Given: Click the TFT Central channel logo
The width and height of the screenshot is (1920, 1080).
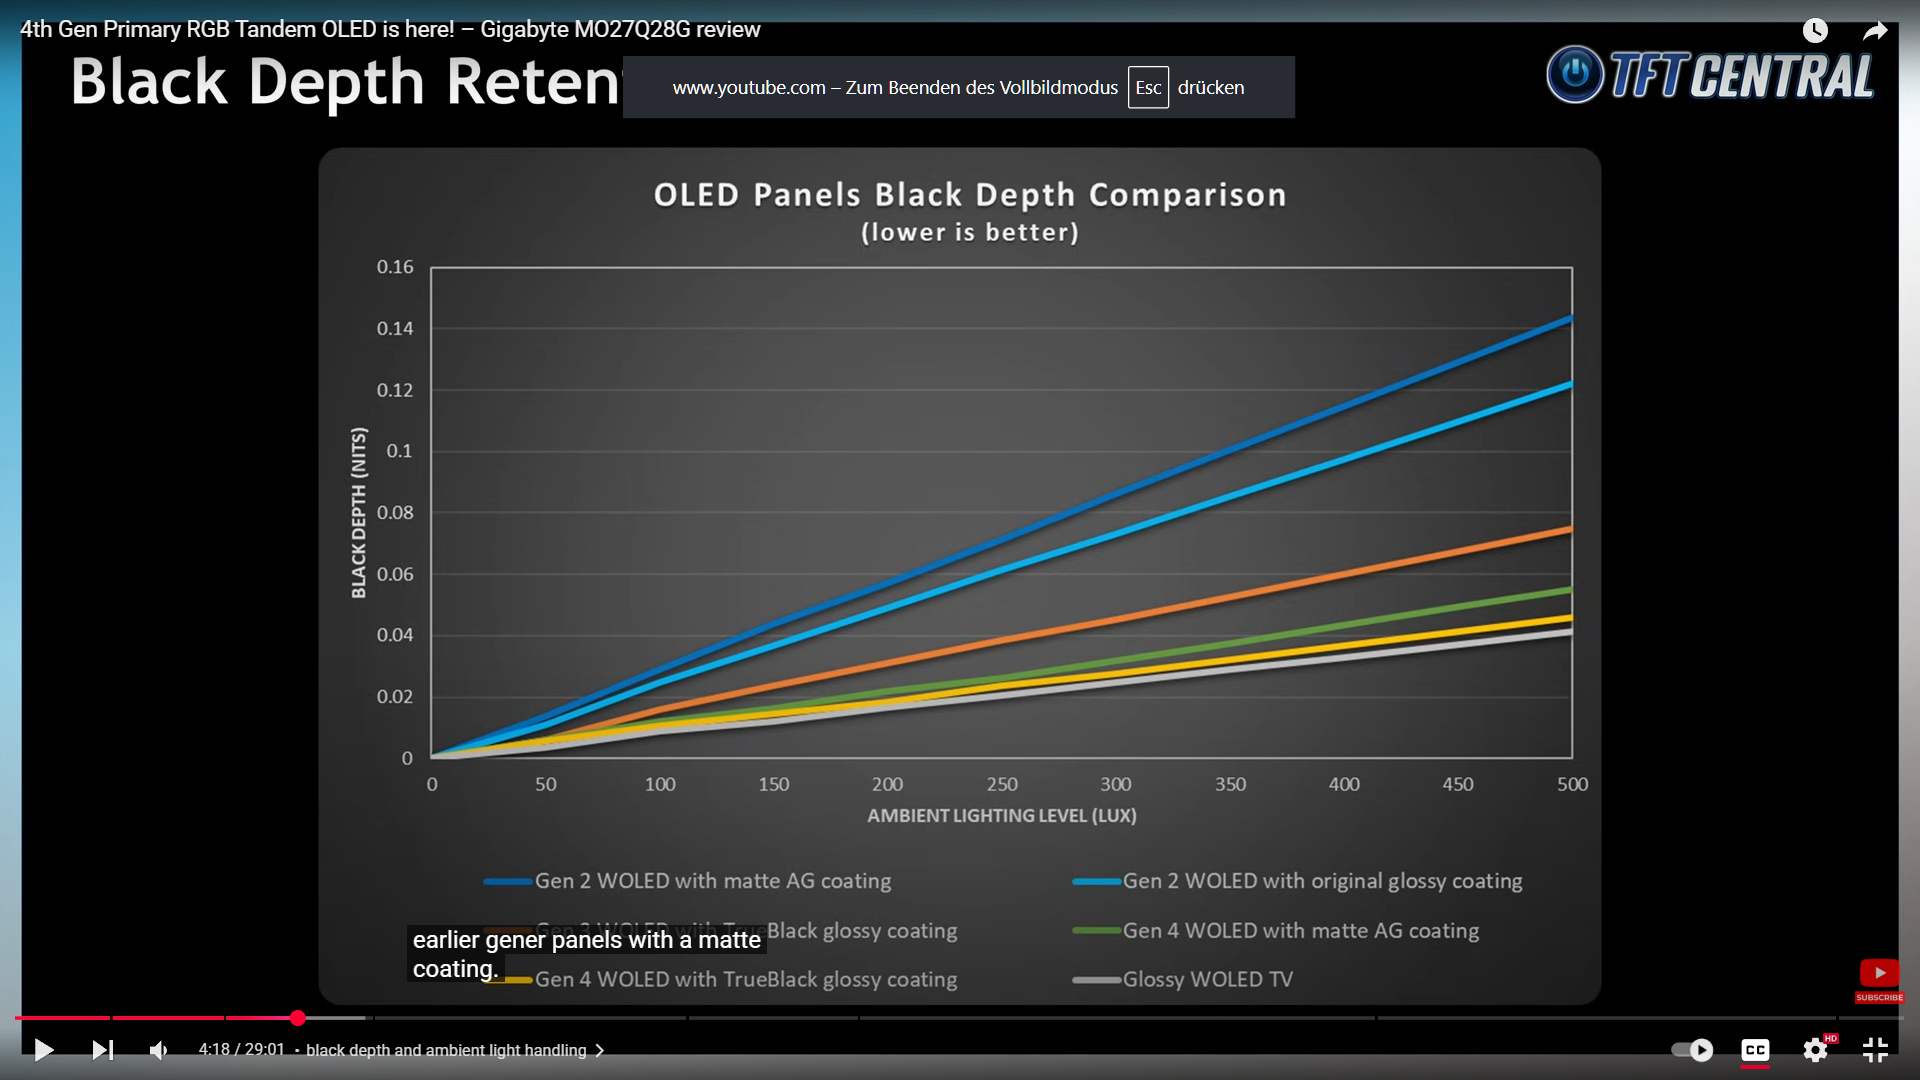Looking at the screenshot, I should pyautogui.click(x=1710, y=75).
